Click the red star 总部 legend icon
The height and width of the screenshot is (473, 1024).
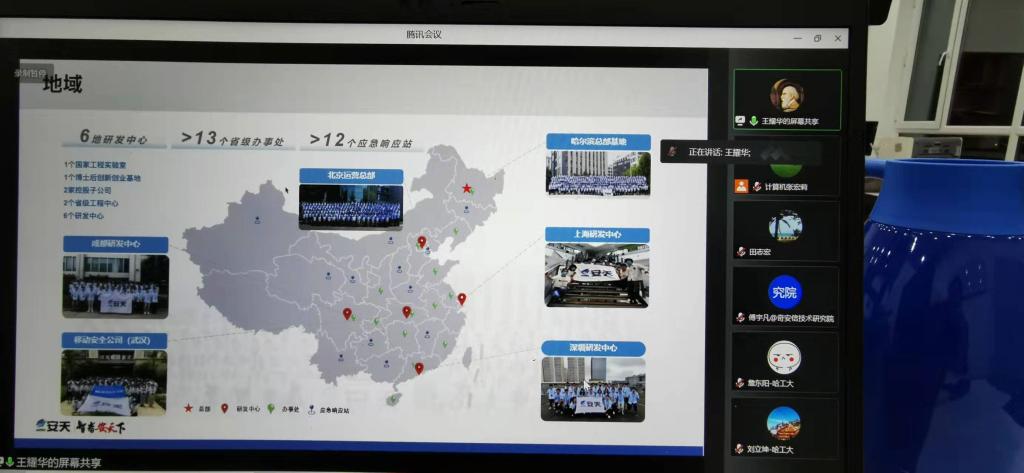[x=188, y=408]
